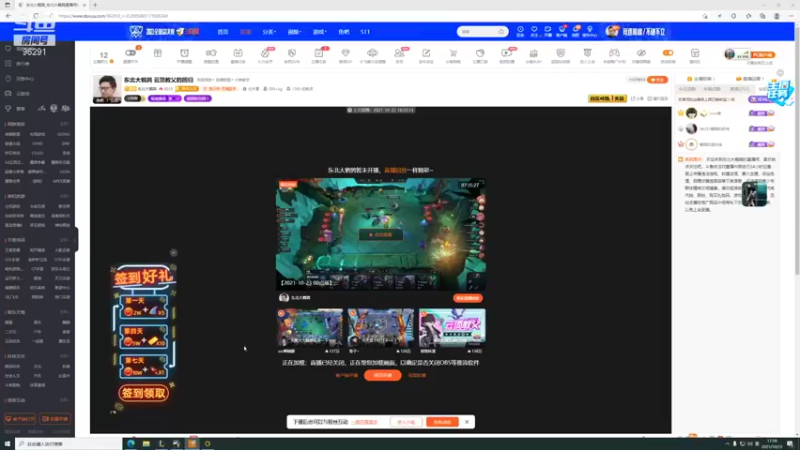Expand the 游戏 dropdown in top navigation
The image size is (800, 450).
click(x=319, y=32)
